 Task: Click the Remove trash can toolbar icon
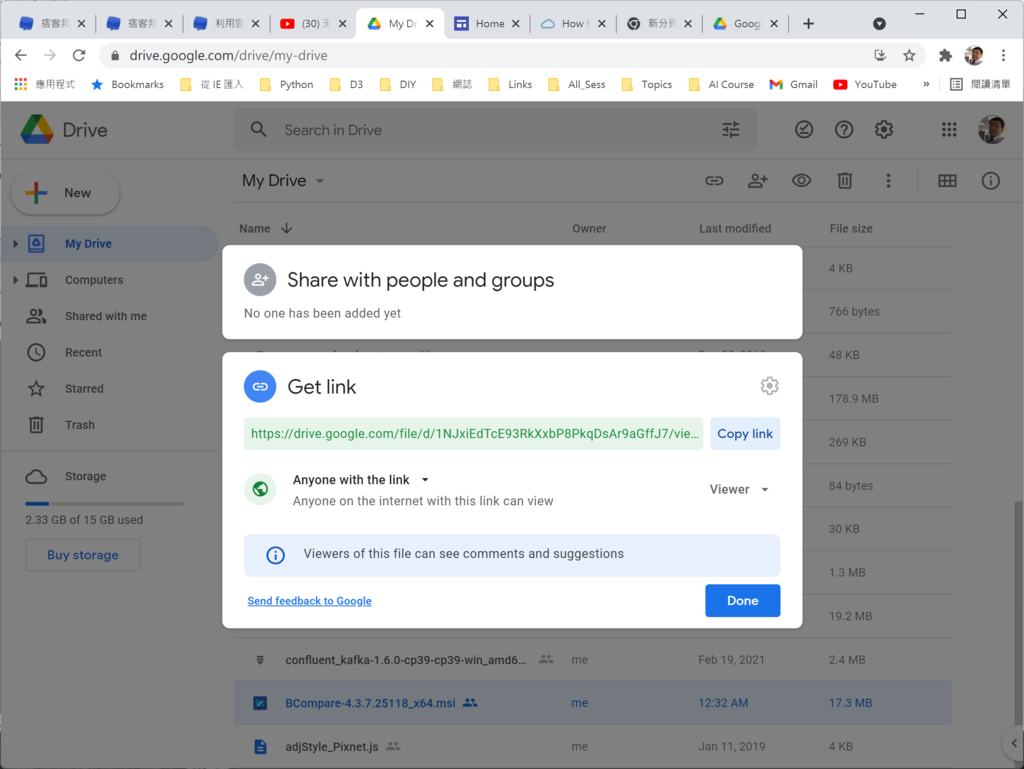click(x=844, y=181)
